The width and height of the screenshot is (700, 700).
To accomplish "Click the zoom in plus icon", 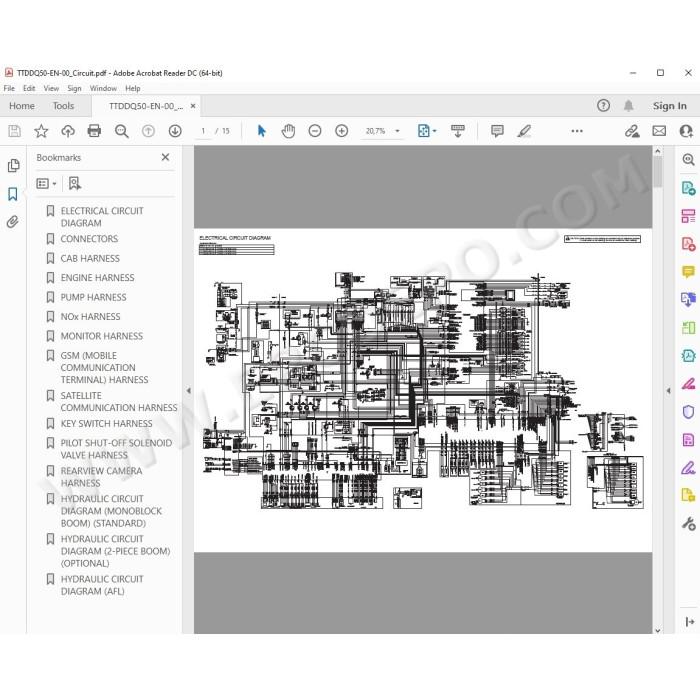I will pos(342,131).
